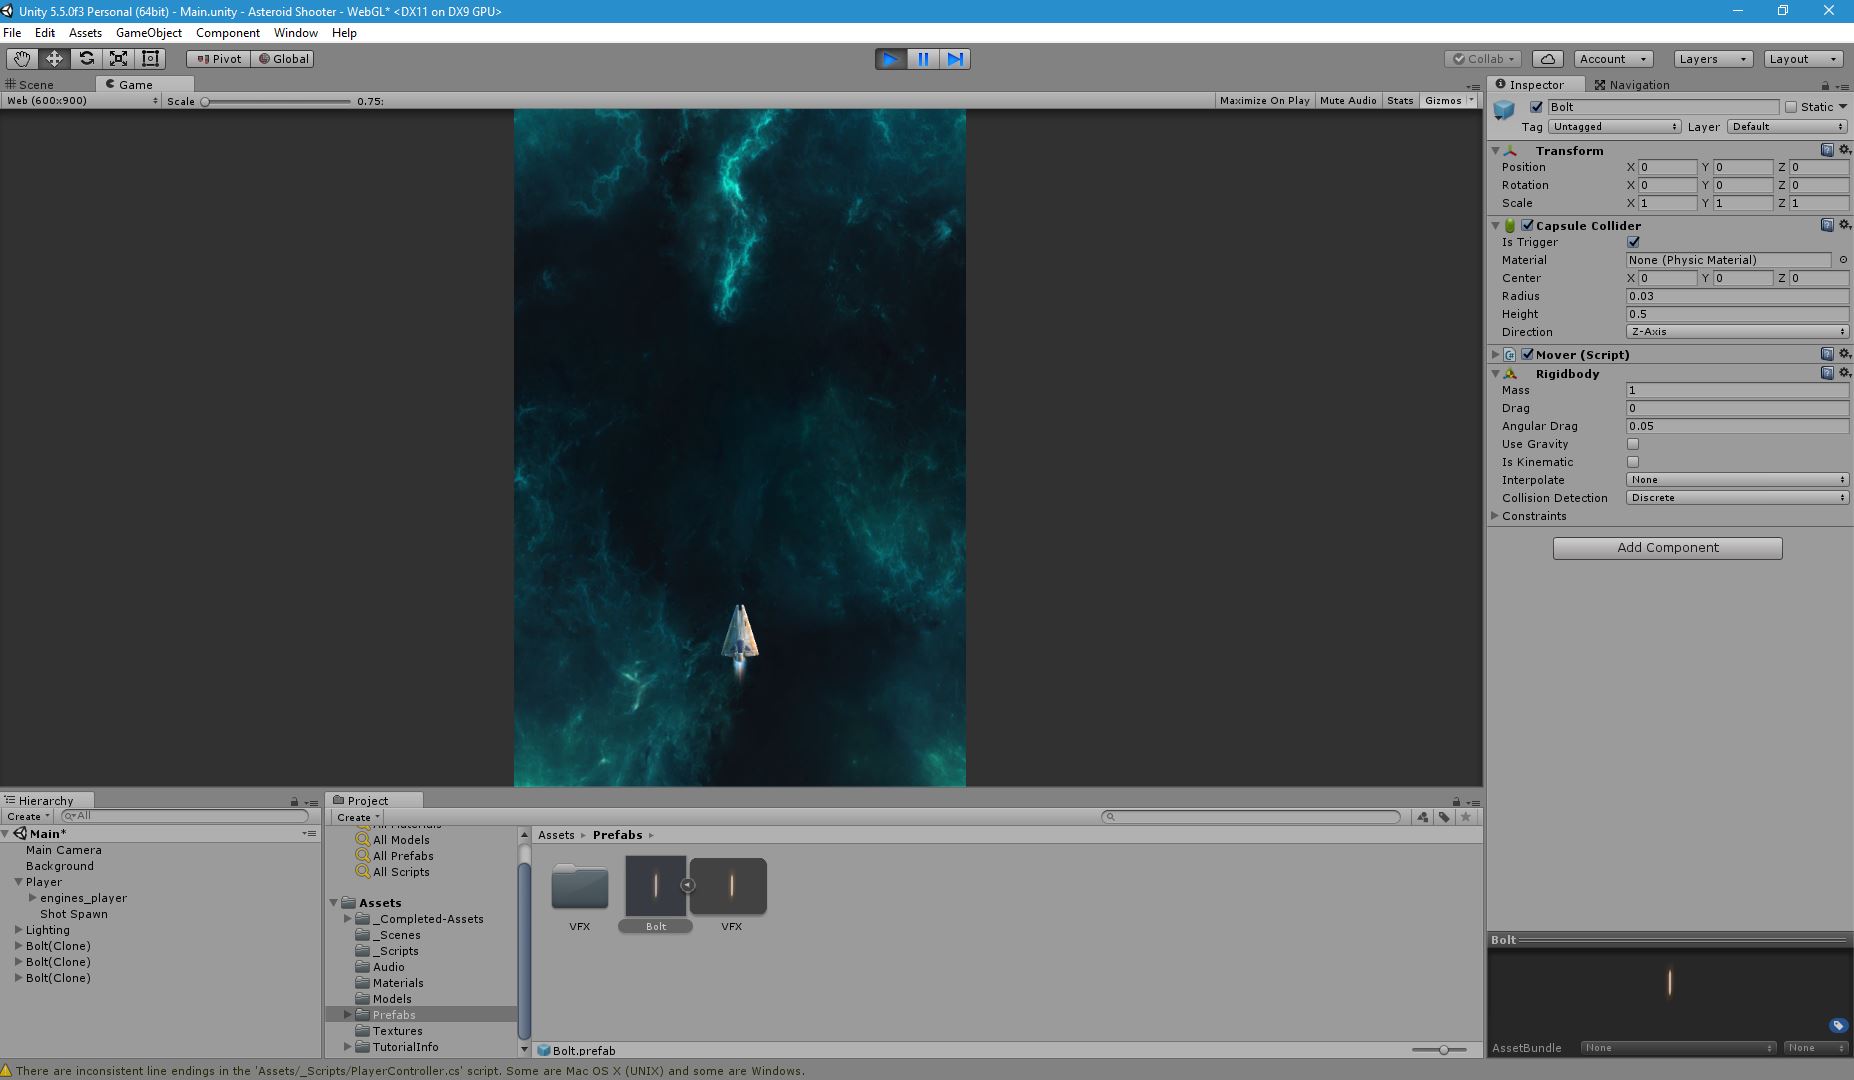Select Bolt prefab thumbnail
Screen dimensions: 1854x1080
pos(655,886)
